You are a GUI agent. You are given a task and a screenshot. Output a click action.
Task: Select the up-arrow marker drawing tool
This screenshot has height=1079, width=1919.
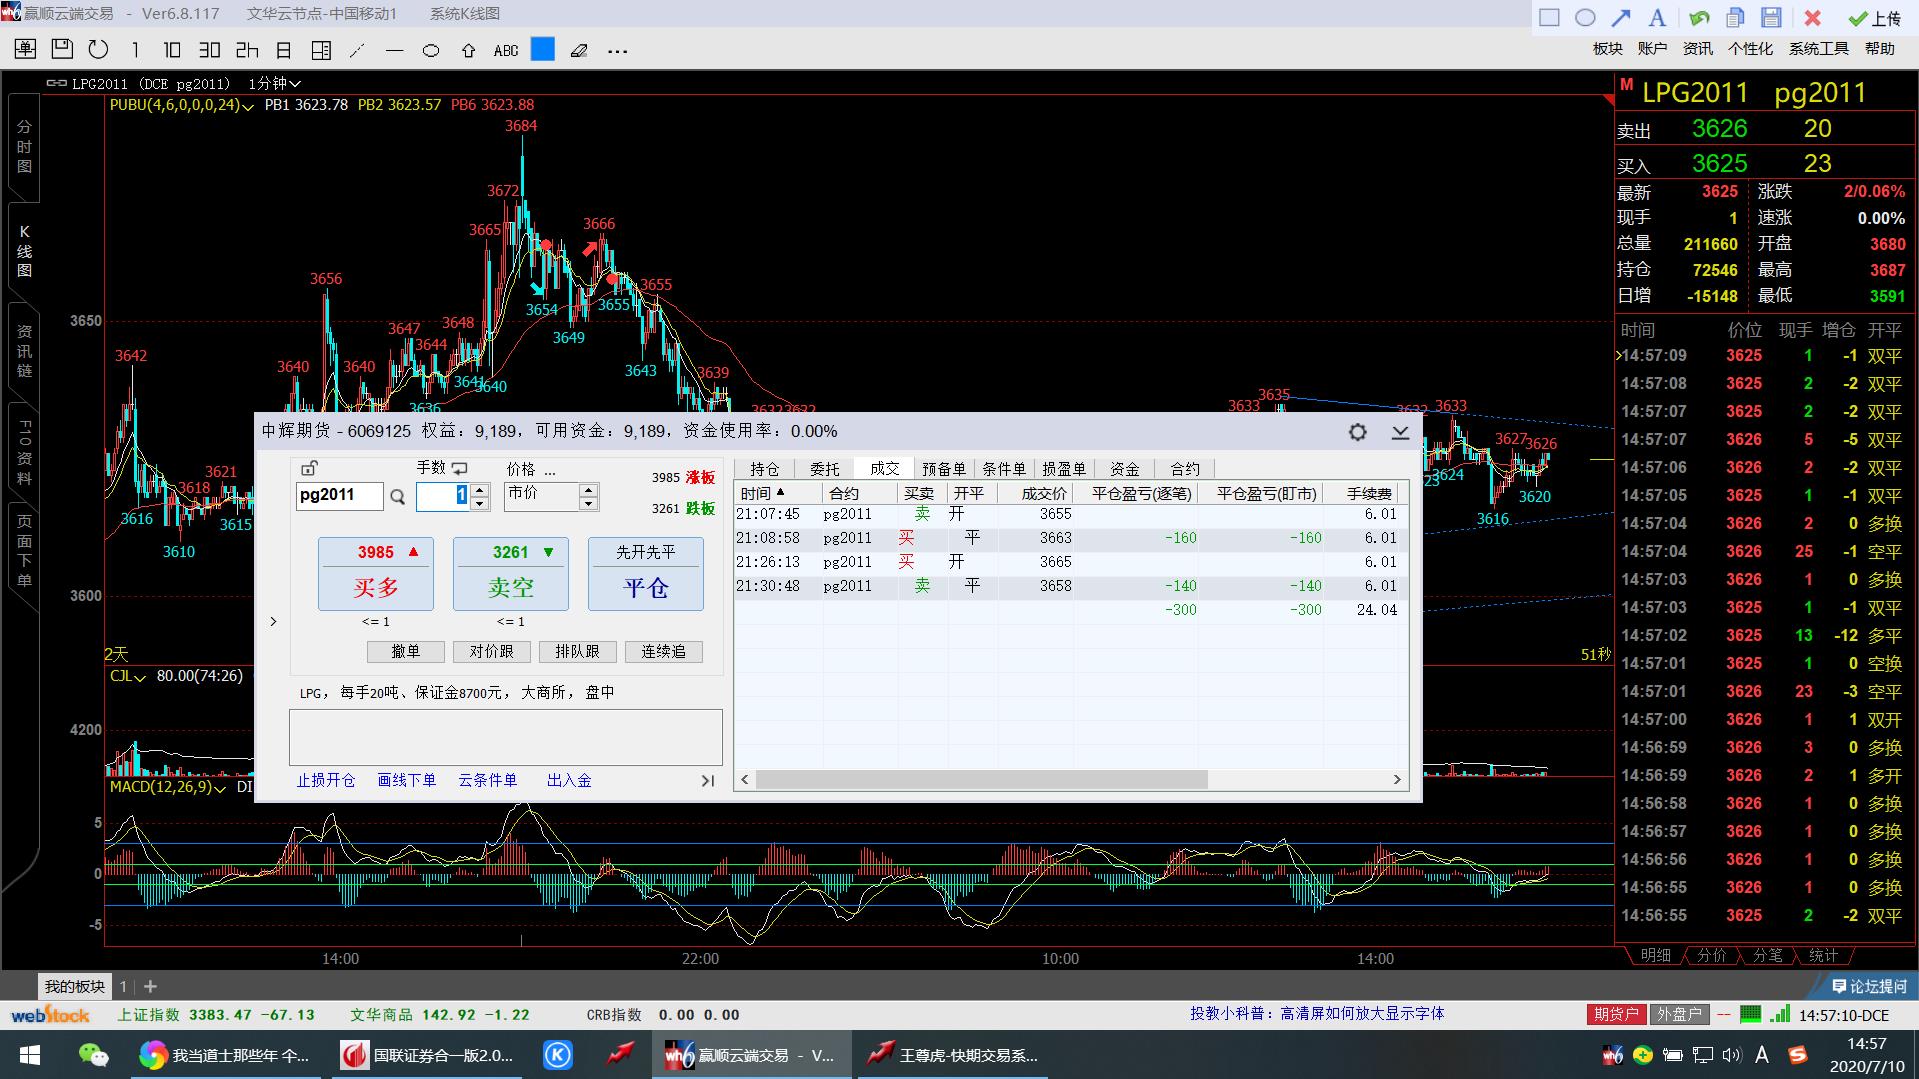click(468, 50)
